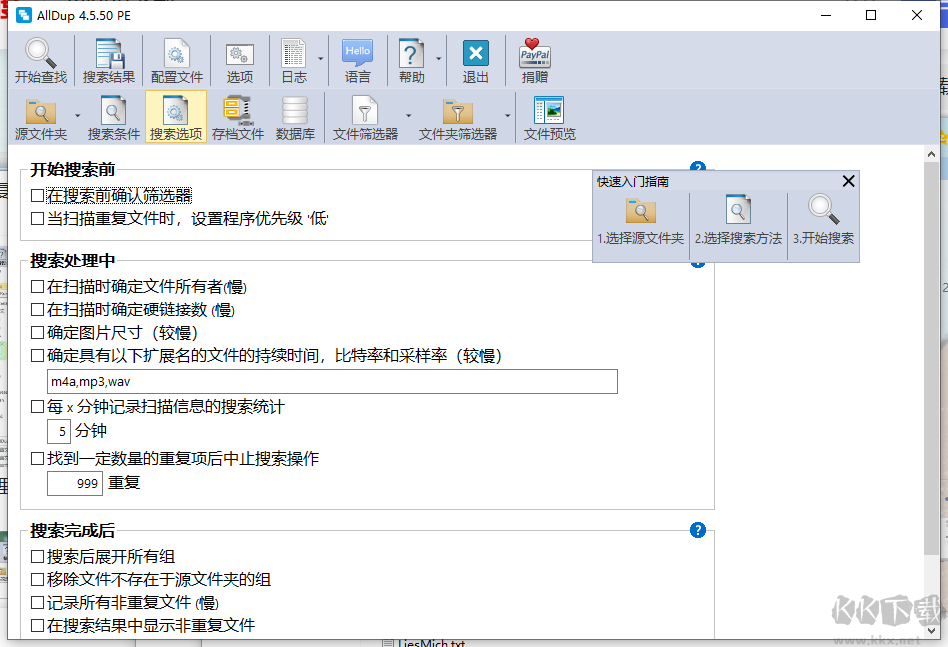Edit the m4a,mp3,wav extensions field
This screenshot has height=647, width=948.
(330, 381)
